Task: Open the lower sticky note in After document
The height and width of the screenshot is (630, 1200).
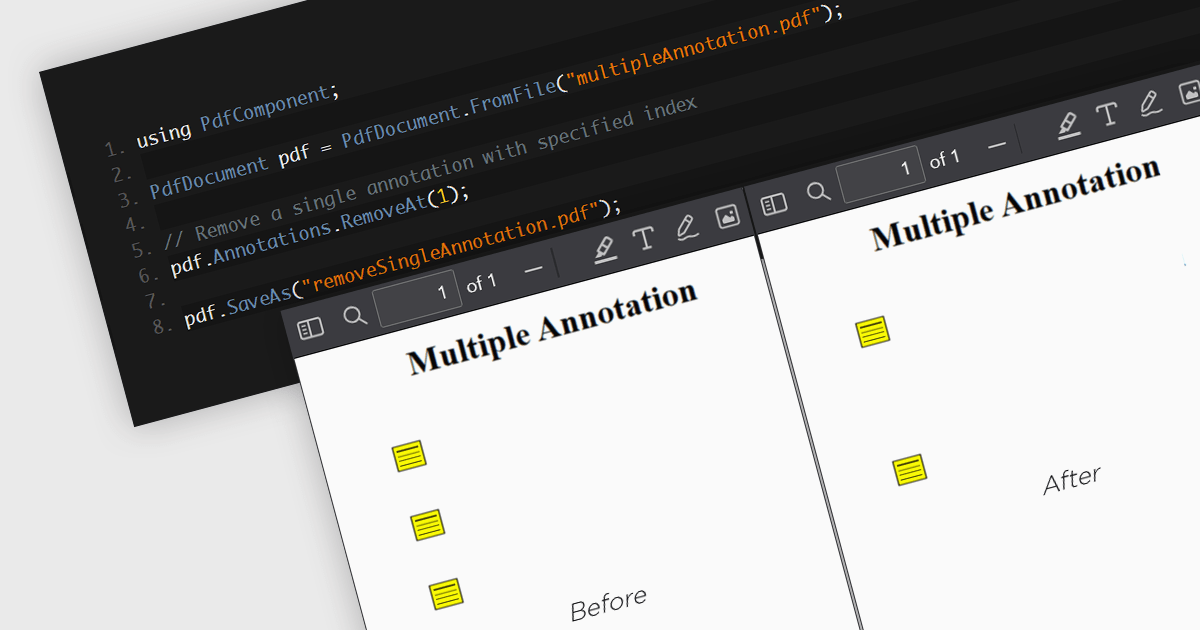Action: (909, 469)
